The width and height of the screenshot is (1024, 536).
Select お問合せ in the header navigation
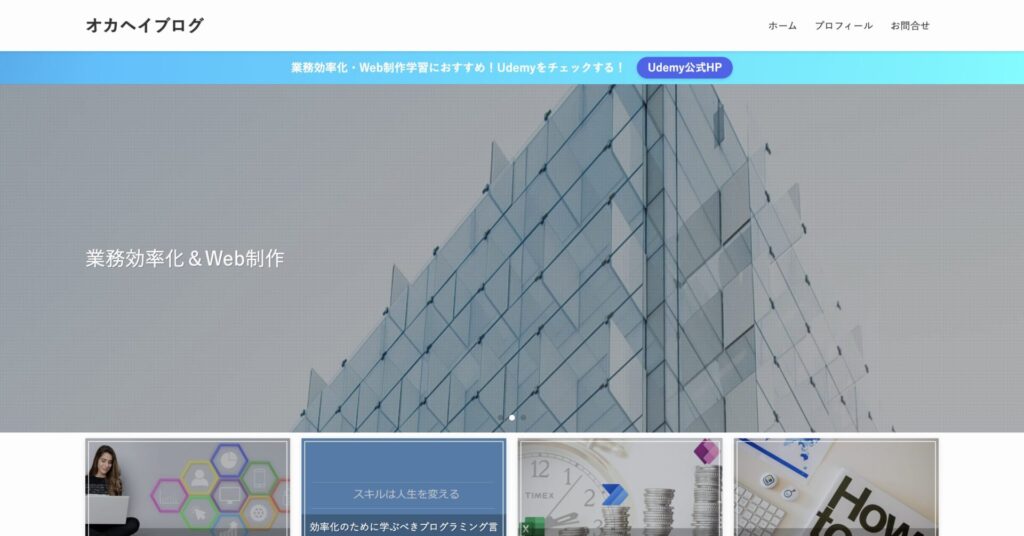coord(909,26)
